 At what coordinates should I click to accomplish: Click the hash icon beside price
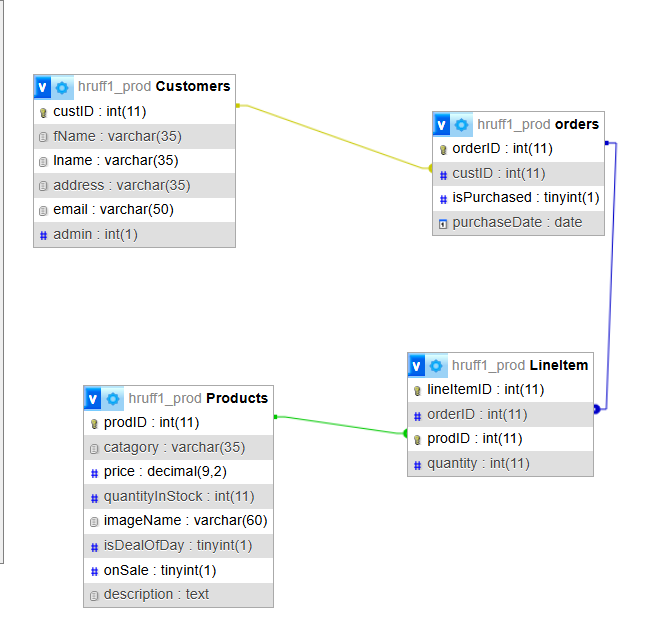pyautogui.click(x=95, y=473)
